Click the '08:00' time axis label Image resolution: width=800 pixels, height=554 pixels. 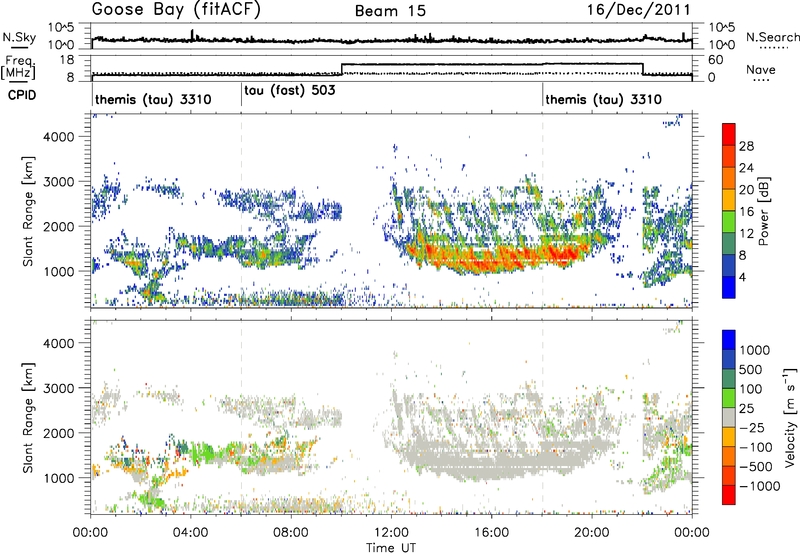pos(290,533)
